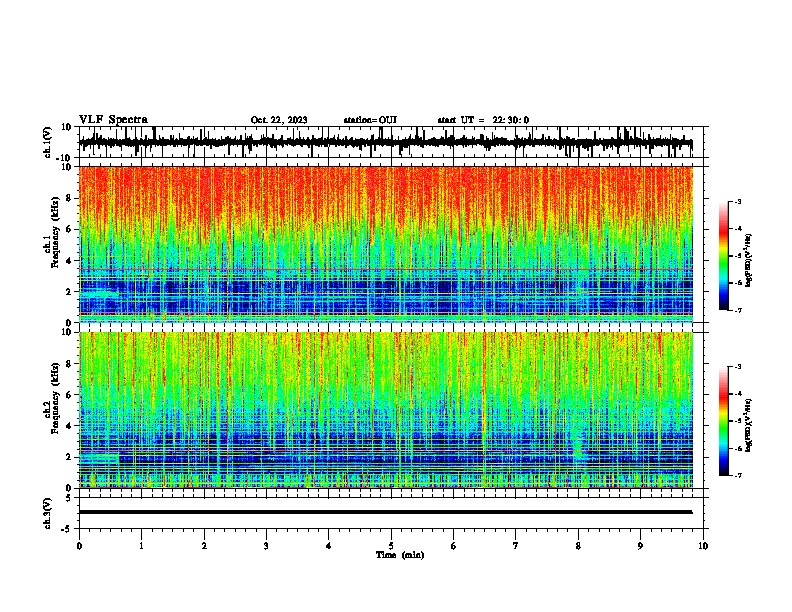Click the 6 kHz tick label on ch.1 axis

[x=69, y=229]
